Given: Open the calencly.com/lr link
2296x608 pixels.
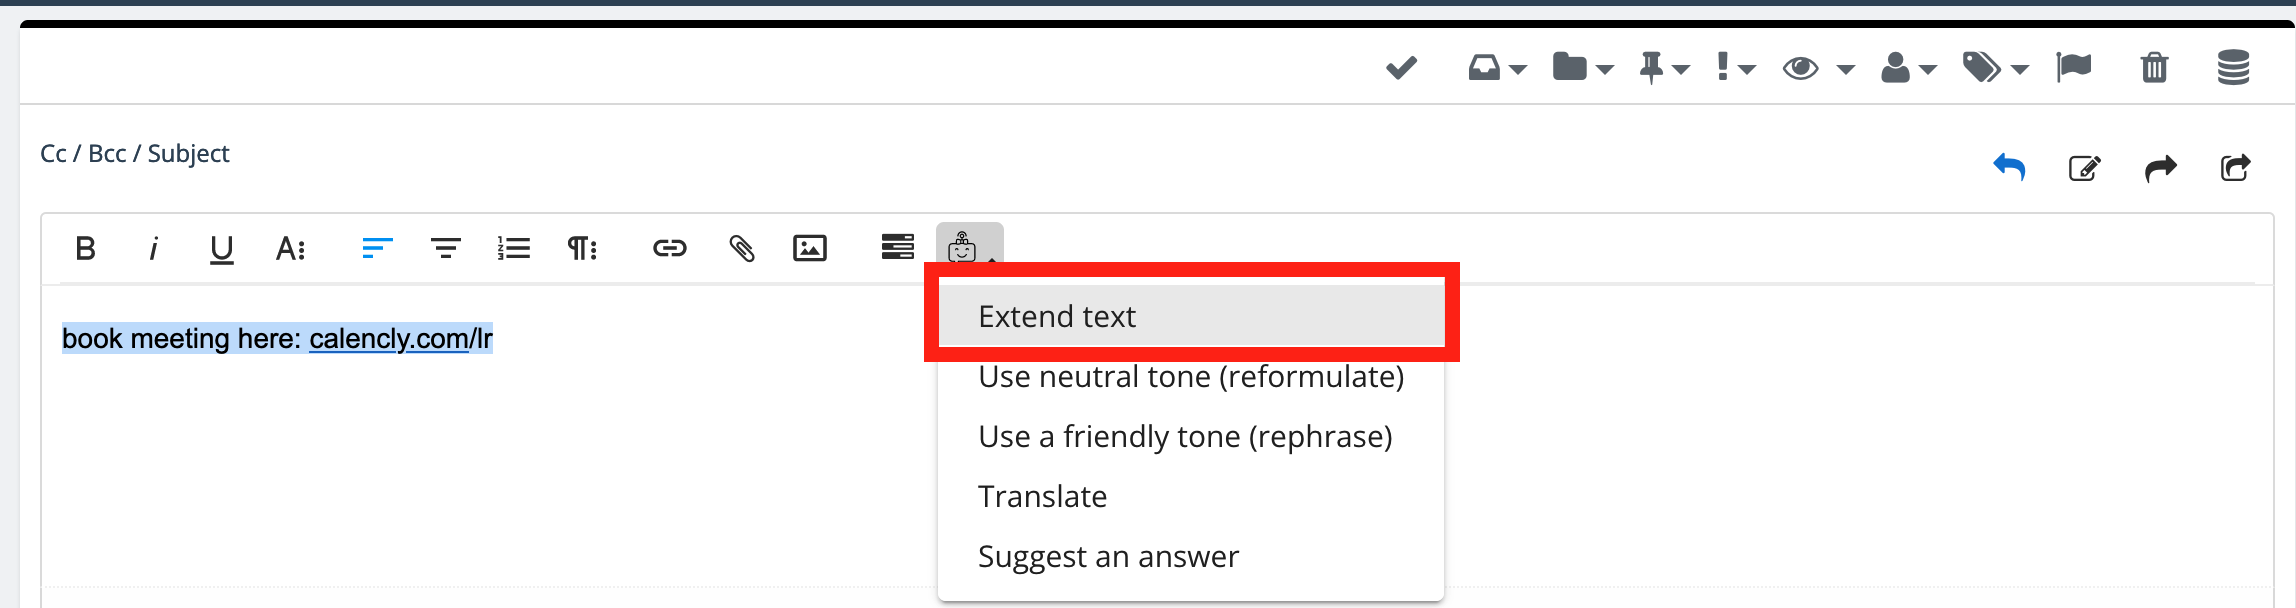Looking at the screenshot, I should [x=400, y=339].
